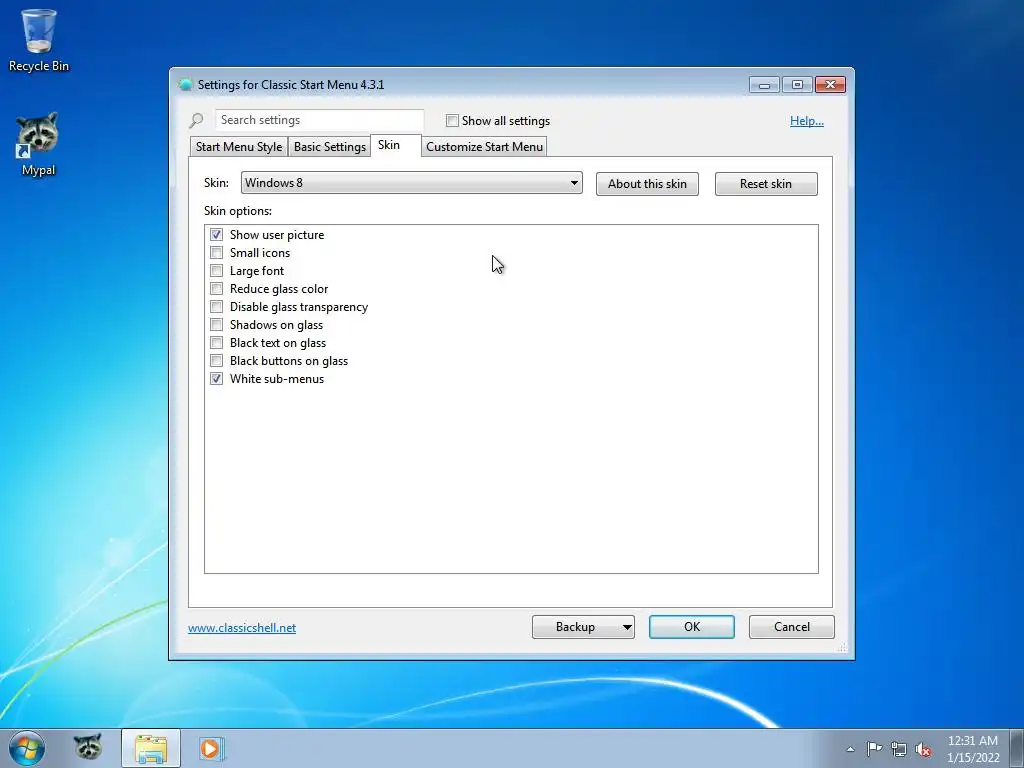Viewport: 1024px width, 768px height.
Task: Enable Show all settings checkbox
Action: [452, 120]
